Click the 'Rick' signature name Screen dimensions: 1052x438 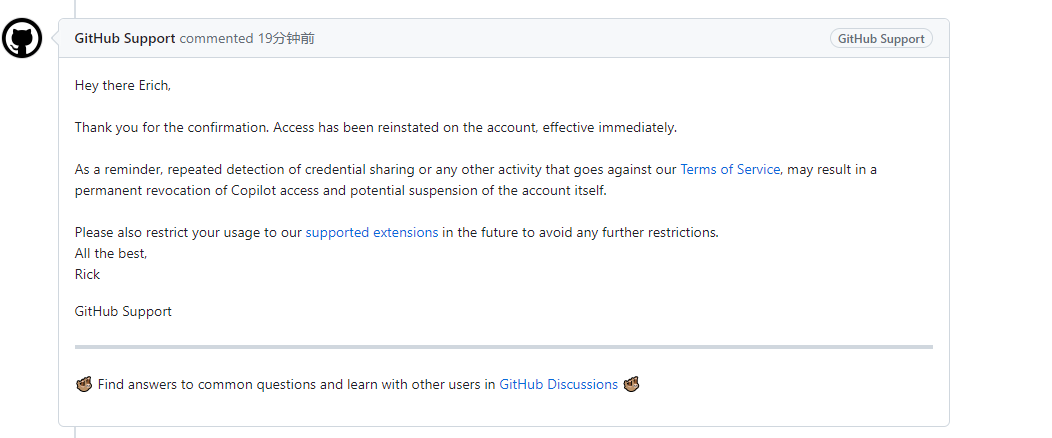click(87, 274)
